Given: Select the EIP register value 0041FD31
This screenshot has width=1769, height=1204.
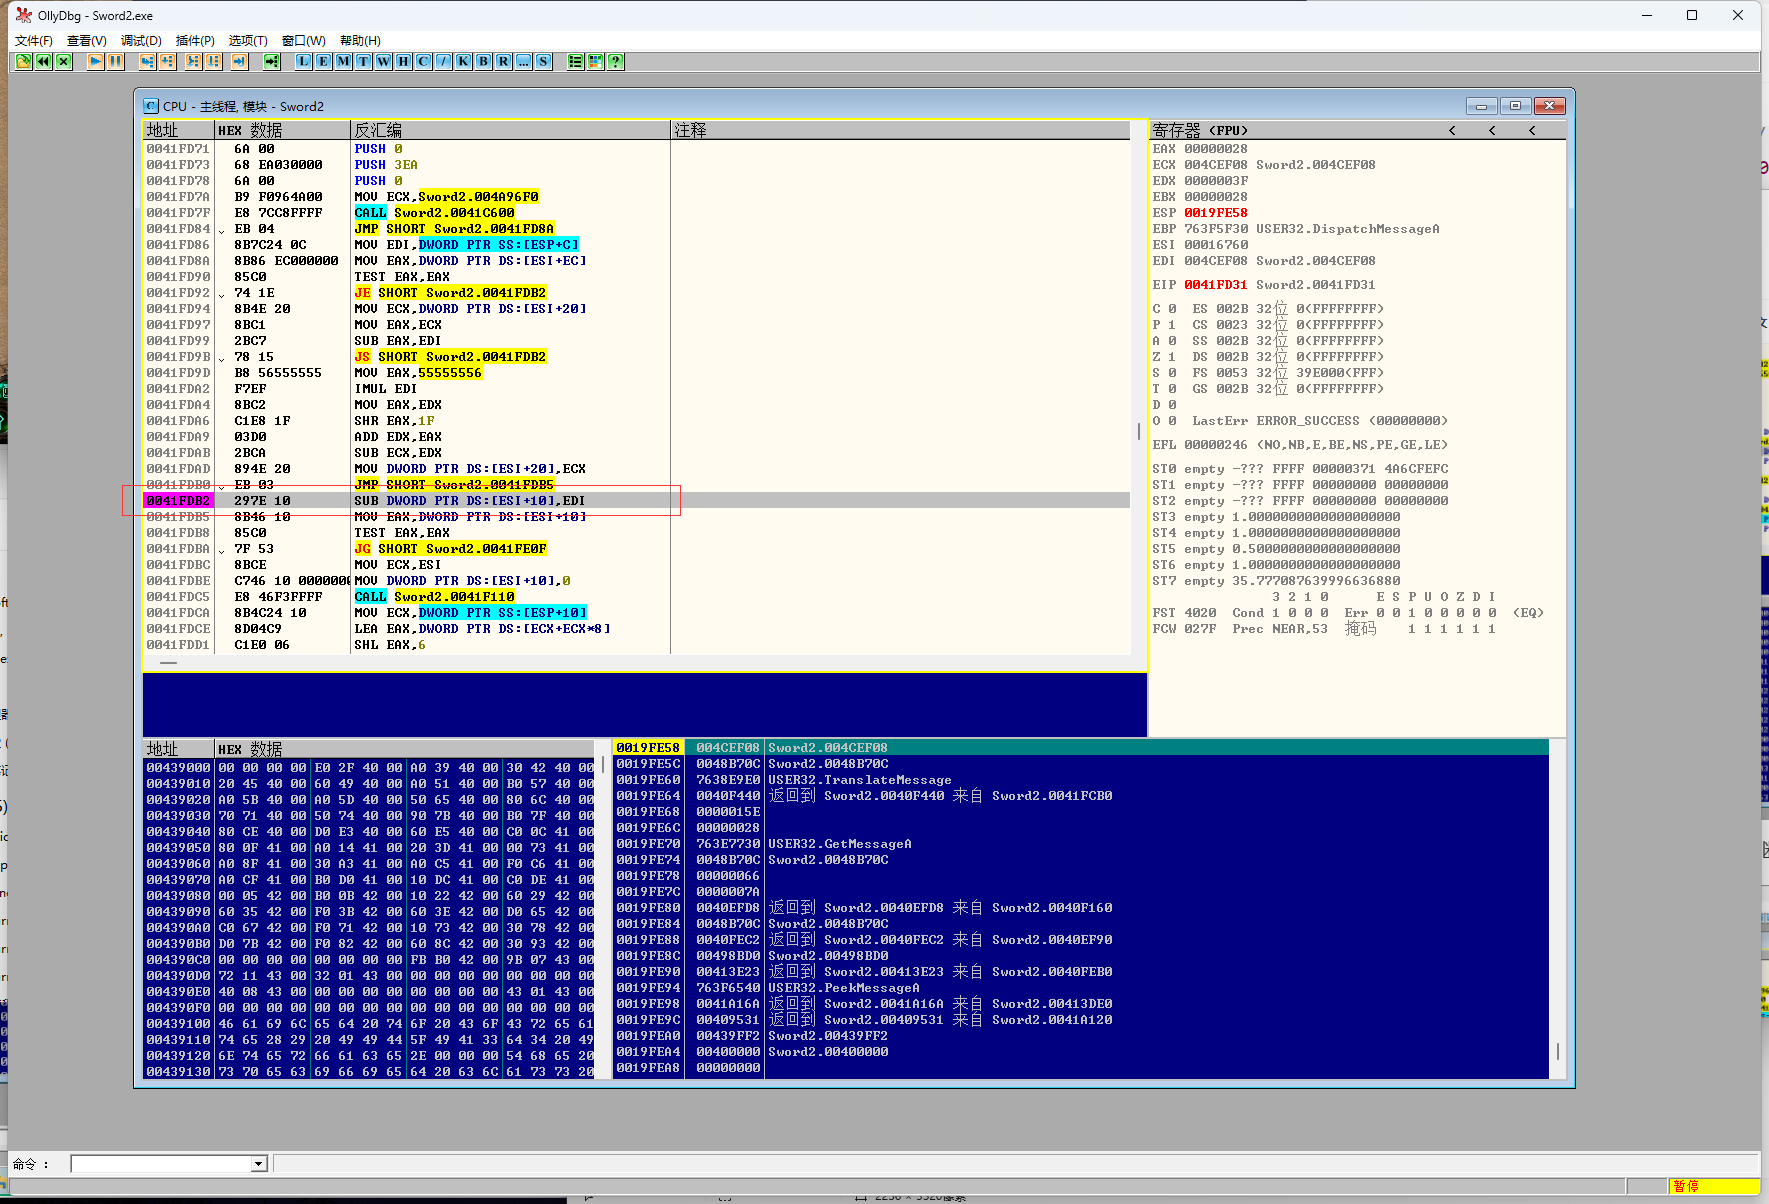Looking at the screenshot, I should [x=1215, y=285].
